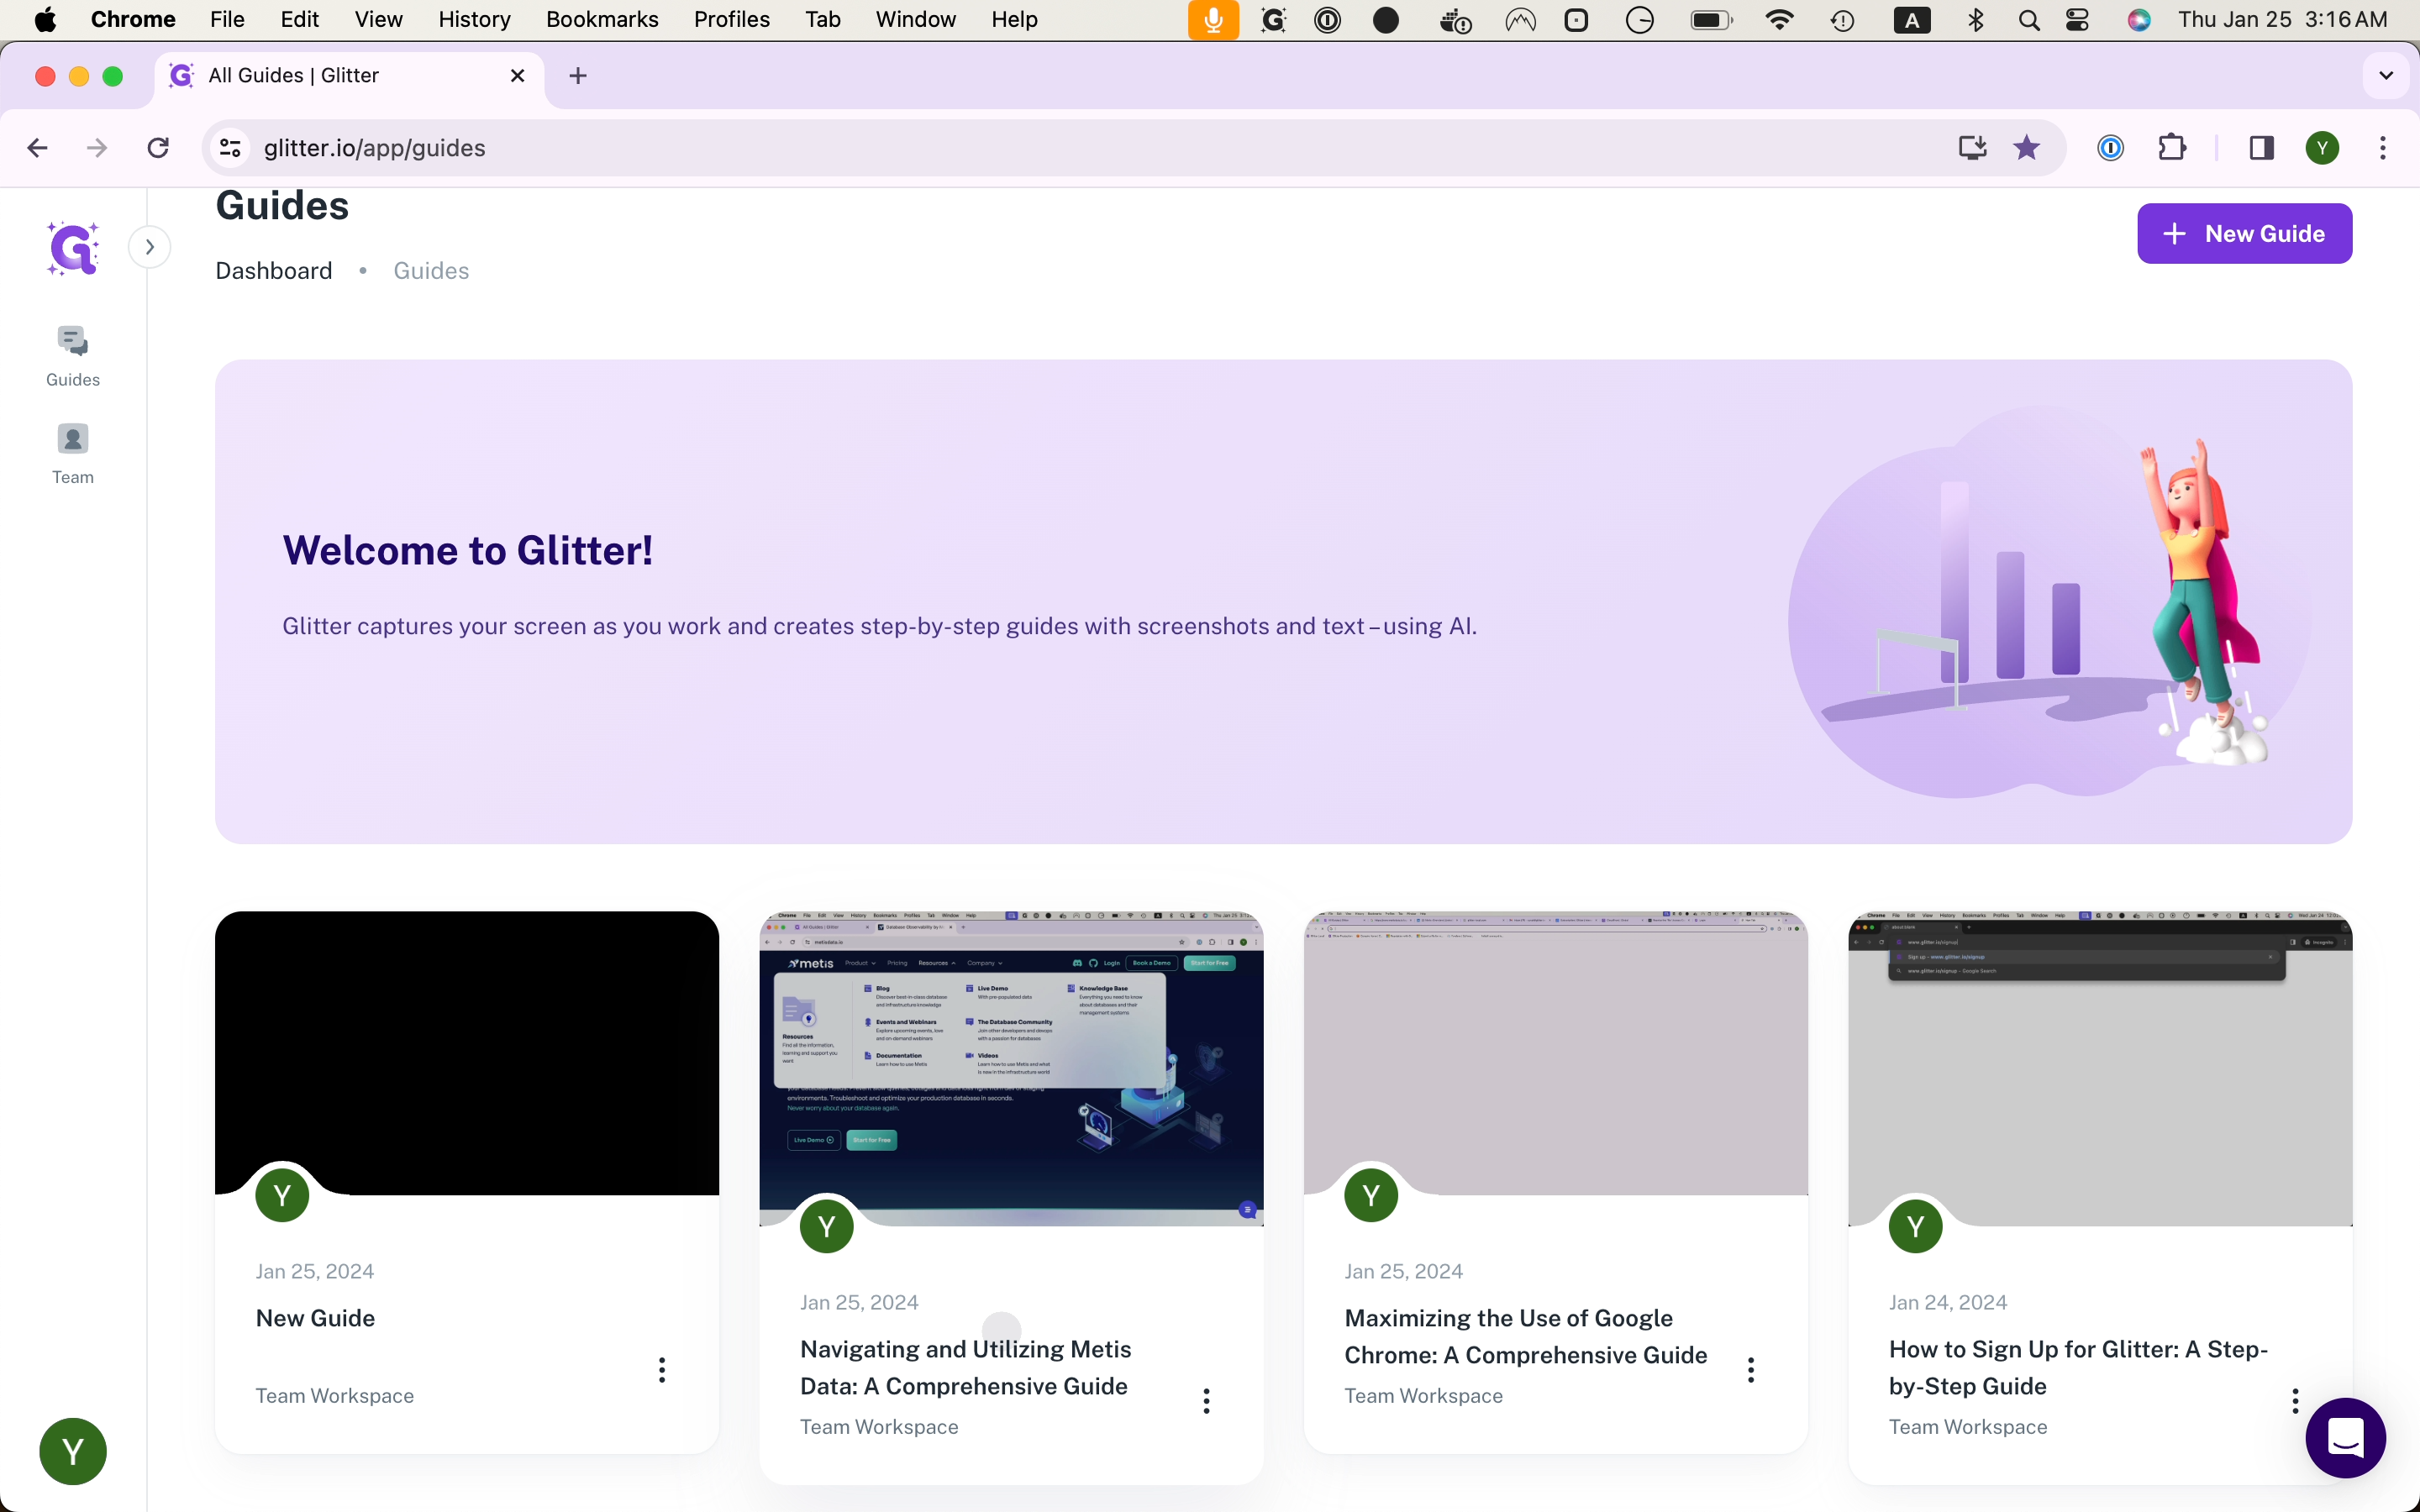Click author avatar on Sign Up guide card
Image resolution: width=2420 pixels, height=1512 pixels.
pos(1915,1226)
